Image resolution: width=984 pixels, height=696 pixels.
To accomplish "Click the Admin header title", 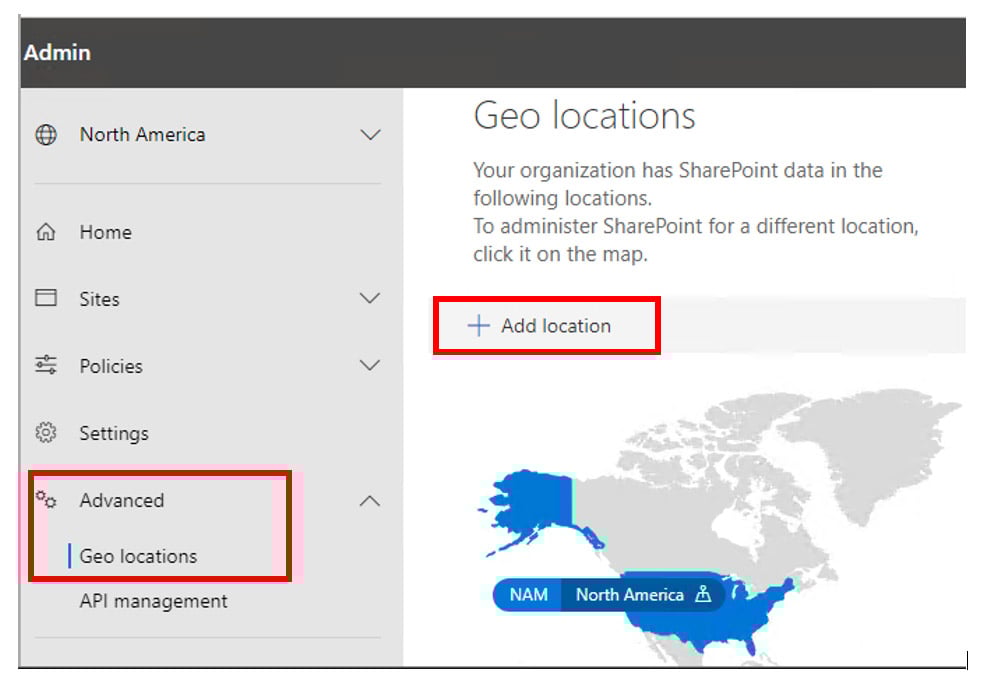I will (57, 53).
